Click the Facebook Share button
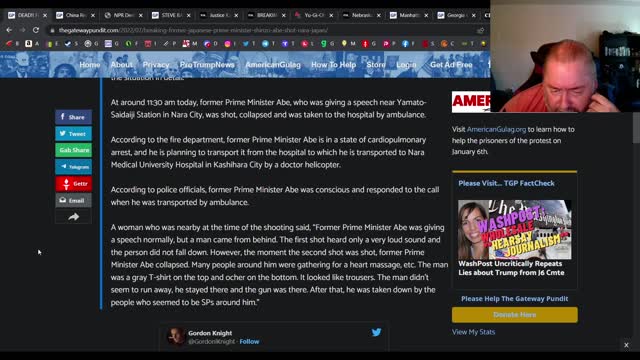640x360 pixels. pyautogui.click(x=73, y=117)
